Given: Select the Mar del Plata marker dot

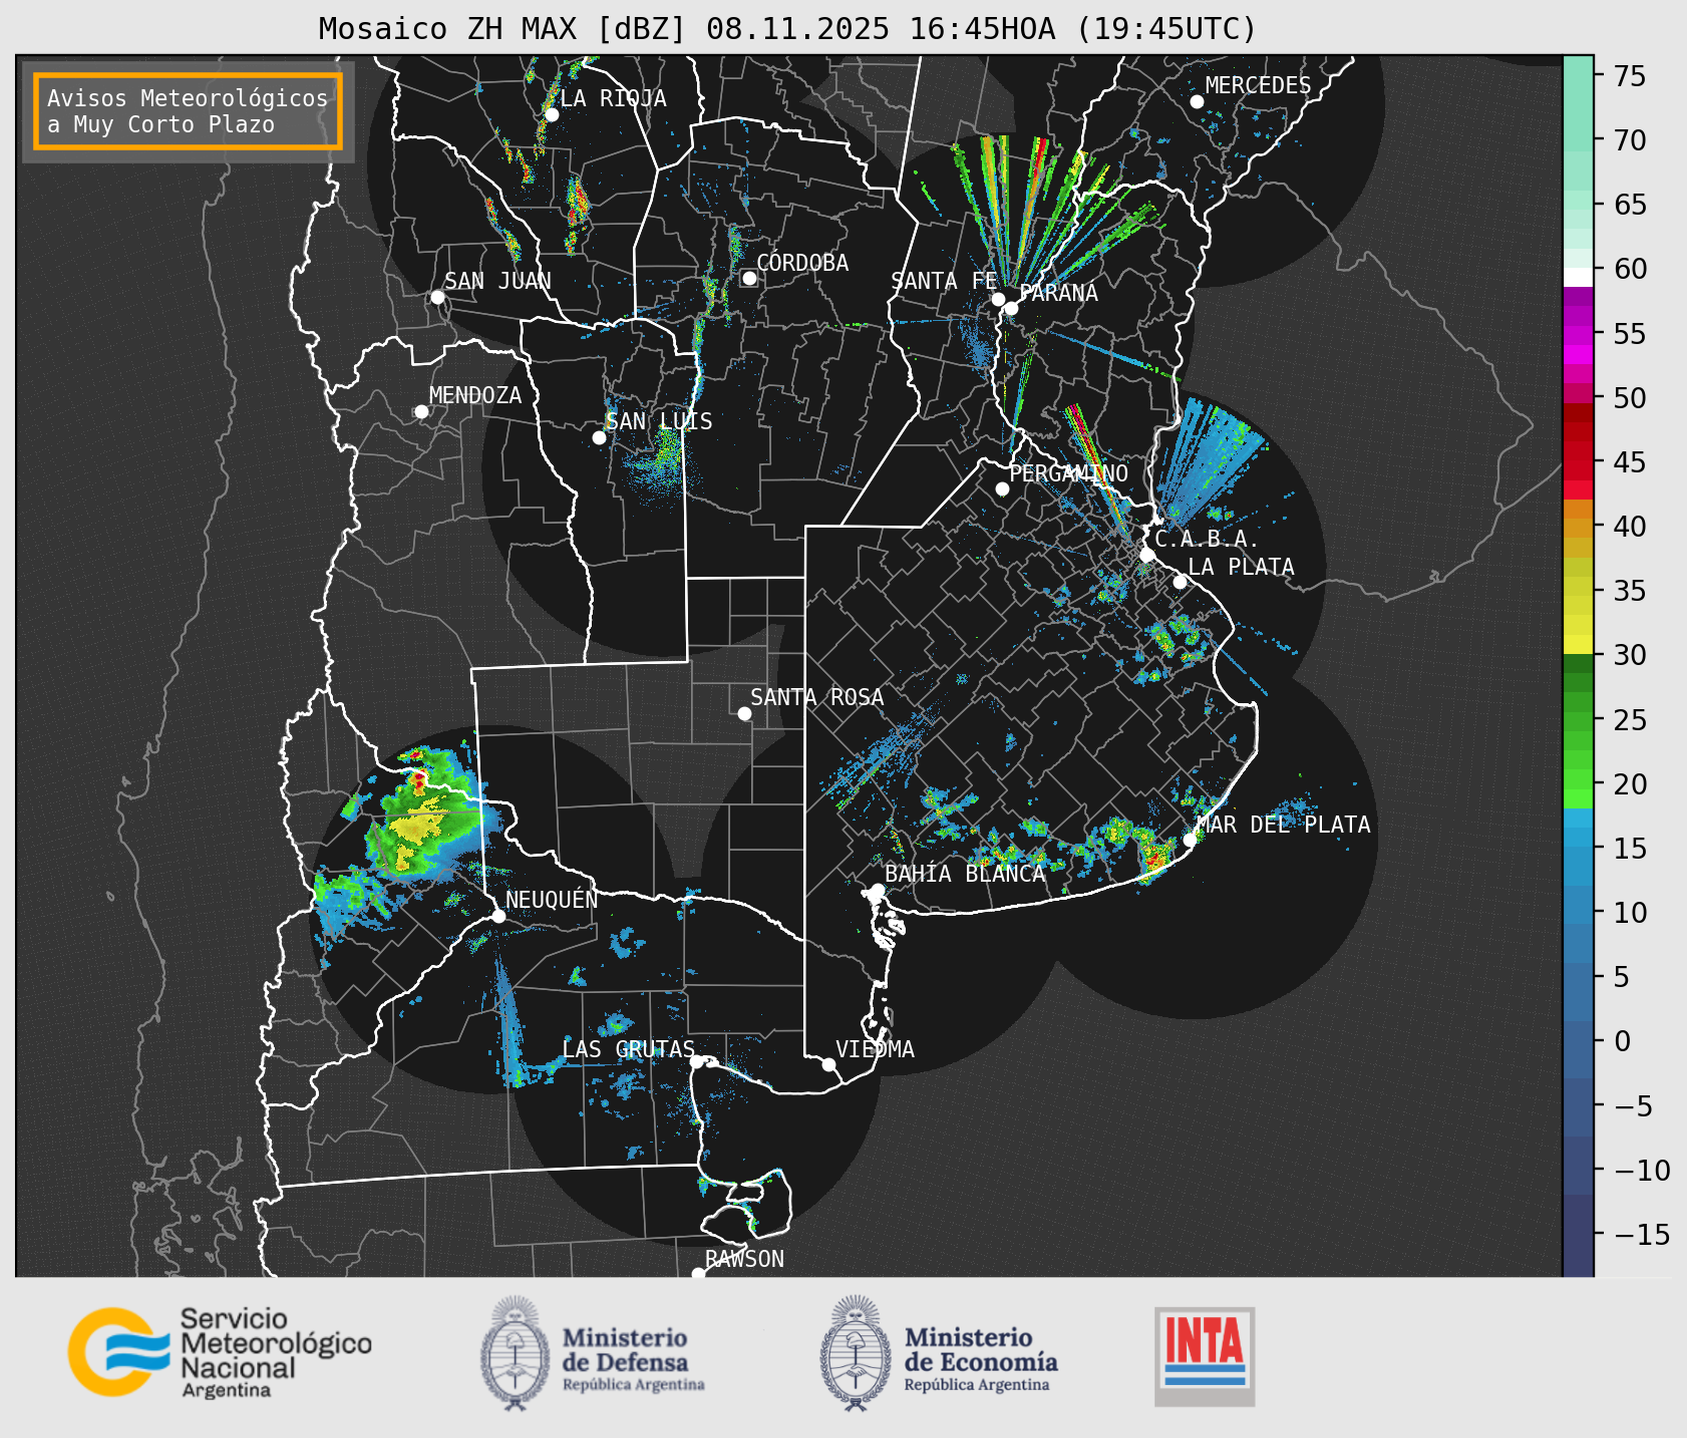Looking at the screenshot, I should click(1190, 840).
